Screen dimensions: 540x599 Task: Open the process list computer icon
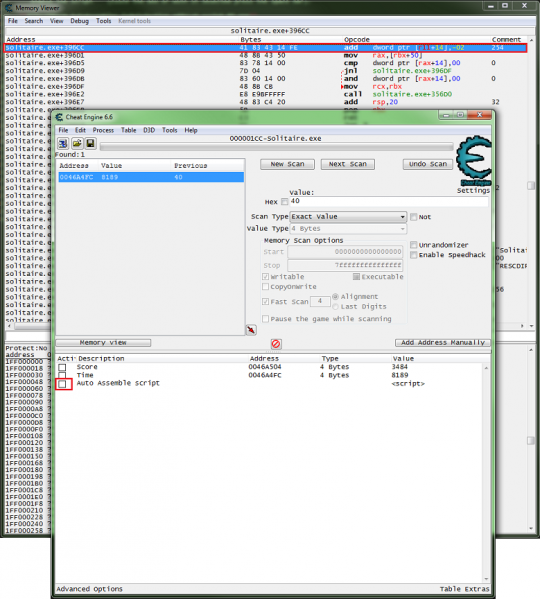pos(63,143)
